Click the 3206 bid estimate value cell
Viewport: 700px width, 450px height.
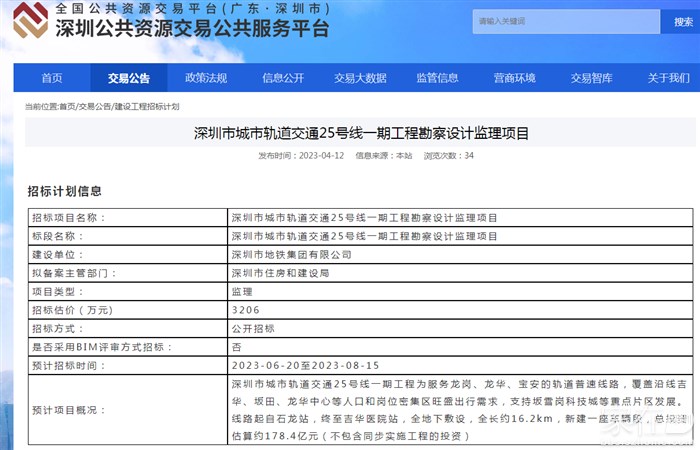245,309
